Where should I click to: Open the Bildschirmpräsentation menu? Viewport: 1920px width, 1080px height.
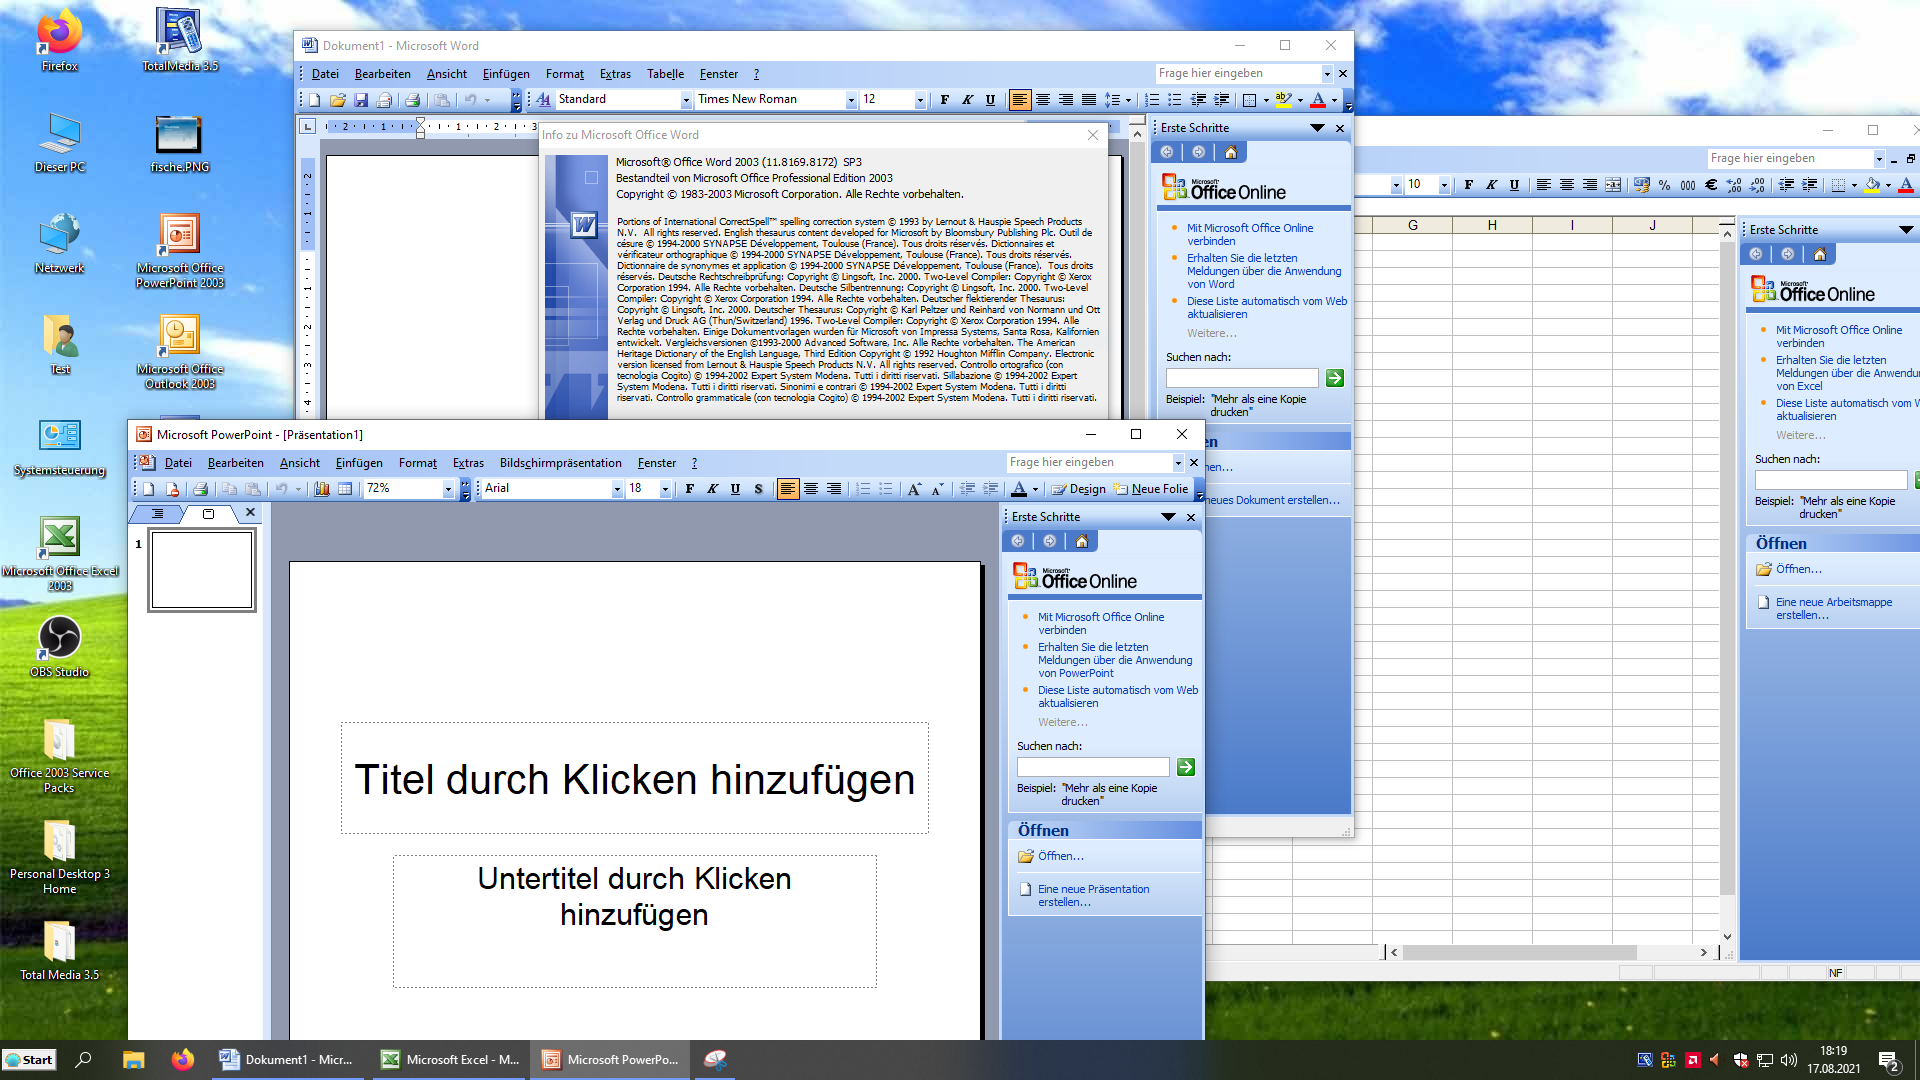(560, 463)
